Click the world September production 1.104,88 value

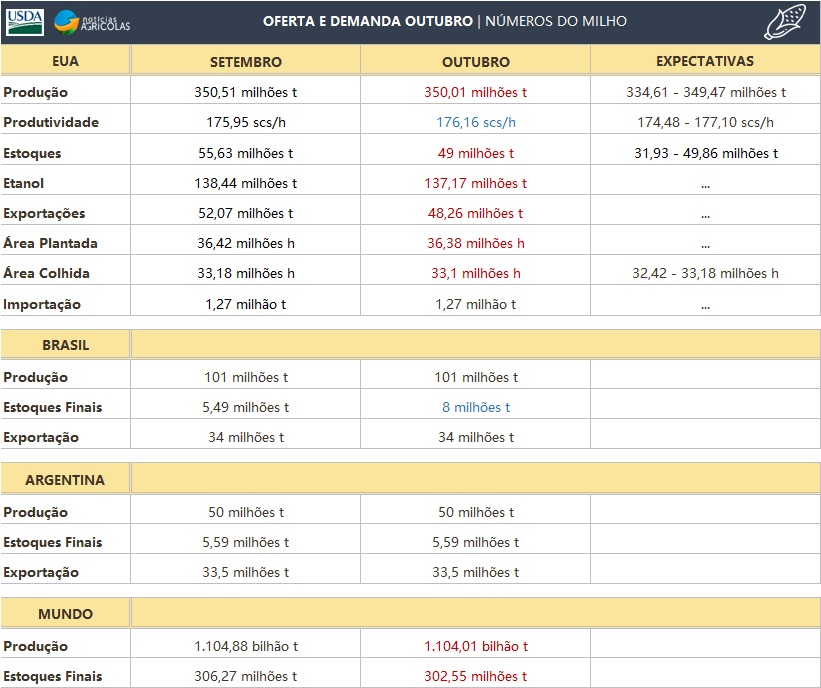[245, 646]
